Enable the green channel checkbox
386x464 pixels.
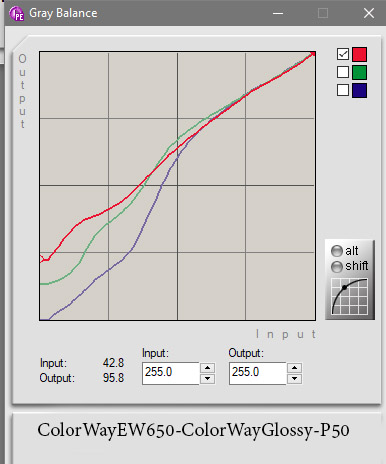pos(343,72)
